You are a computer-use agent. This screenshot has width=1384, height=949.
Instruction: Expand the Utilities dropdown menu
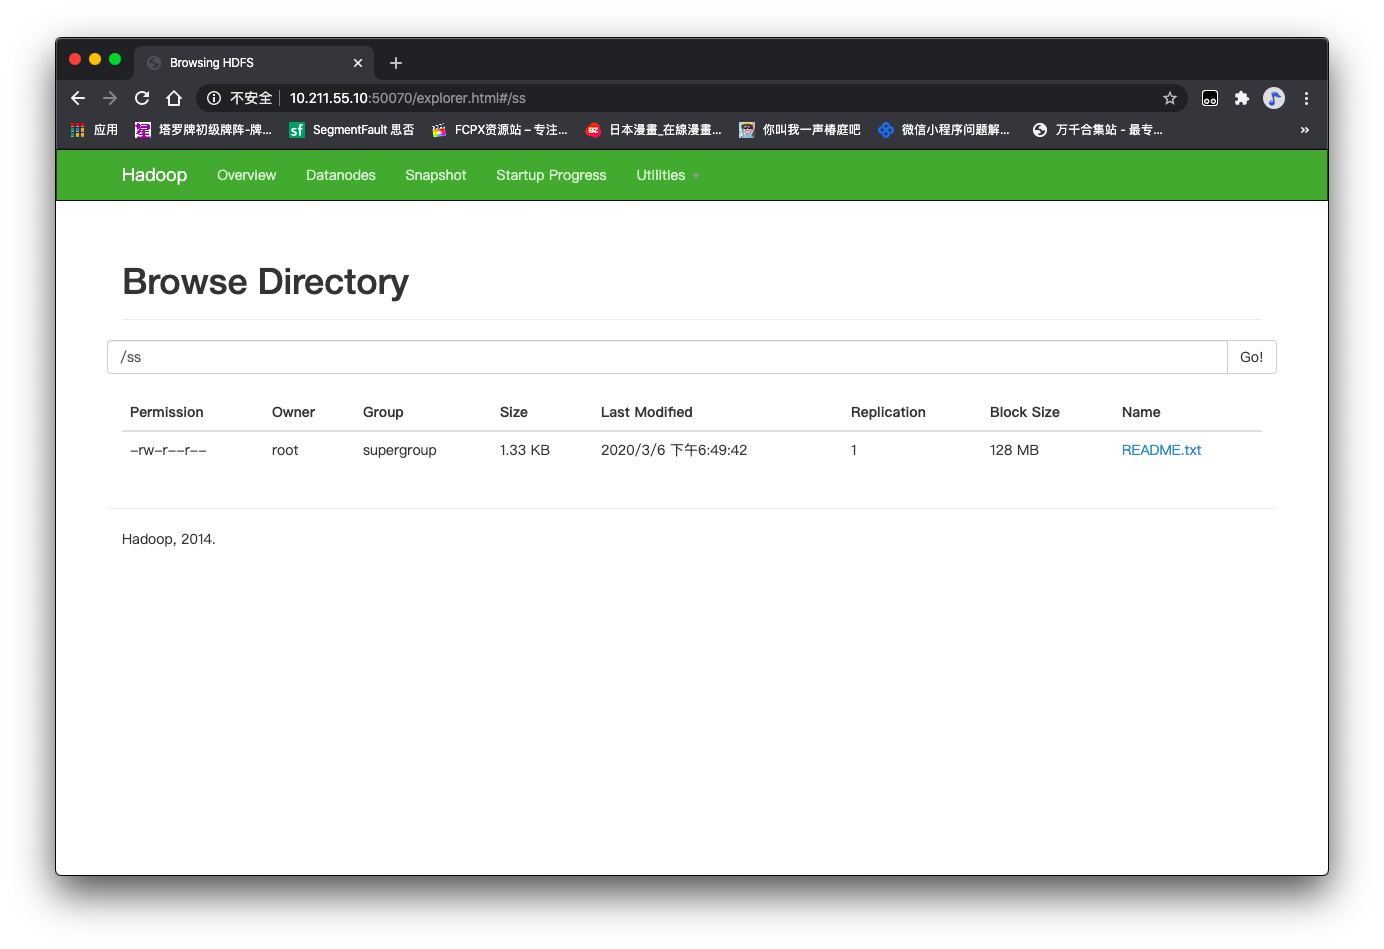point(667,175)
